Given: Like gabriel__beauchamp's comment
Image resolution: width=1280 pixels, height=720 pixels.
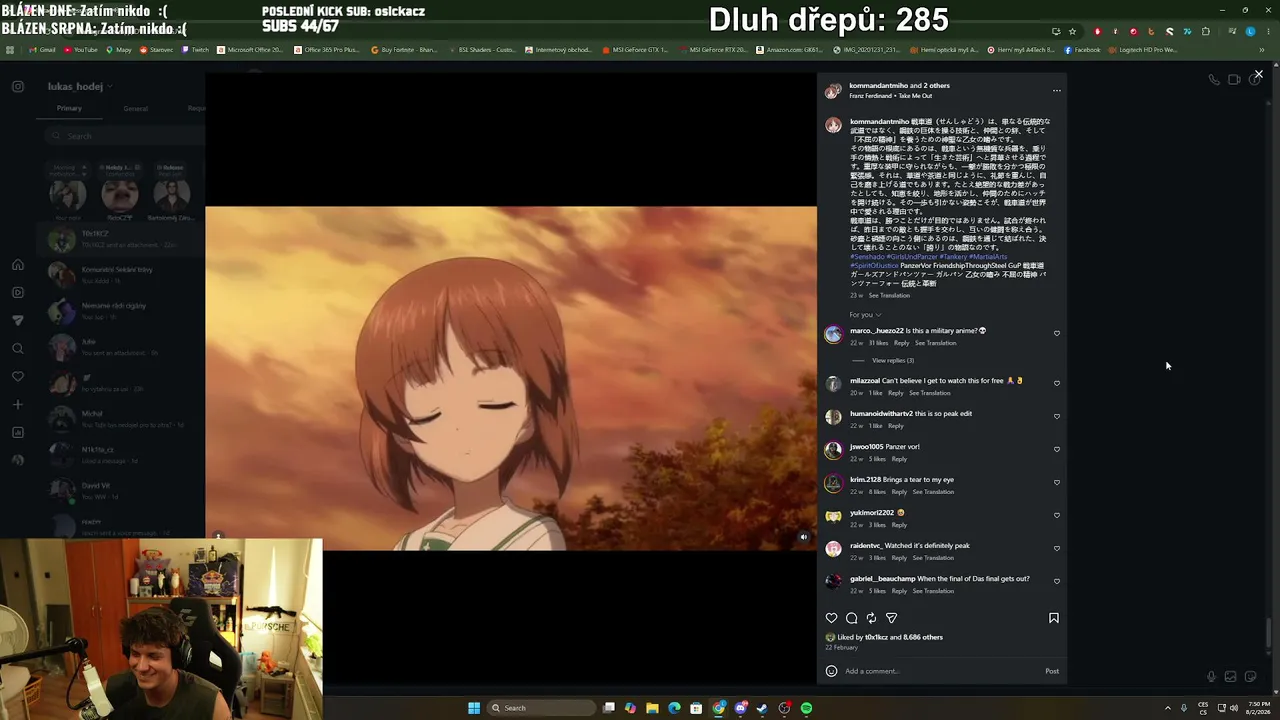Looking at the screenshot, I should tap(1057, 581).
